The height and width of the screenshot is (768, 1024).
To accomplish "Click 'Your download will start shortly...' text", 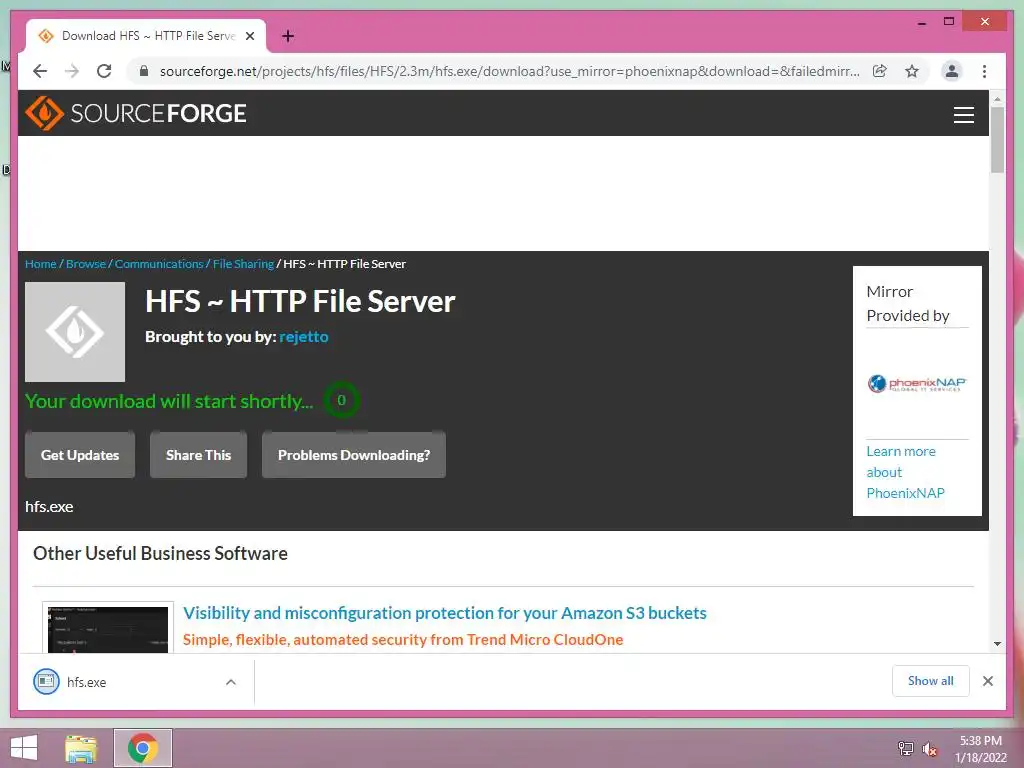I will [x=169, y=401].
